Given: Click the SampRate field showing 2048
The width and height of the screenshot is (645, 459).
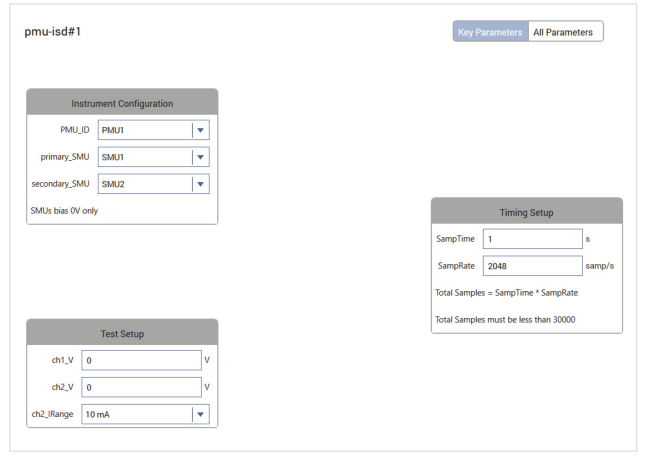Looking at the screenshot, I should (532, 266).
